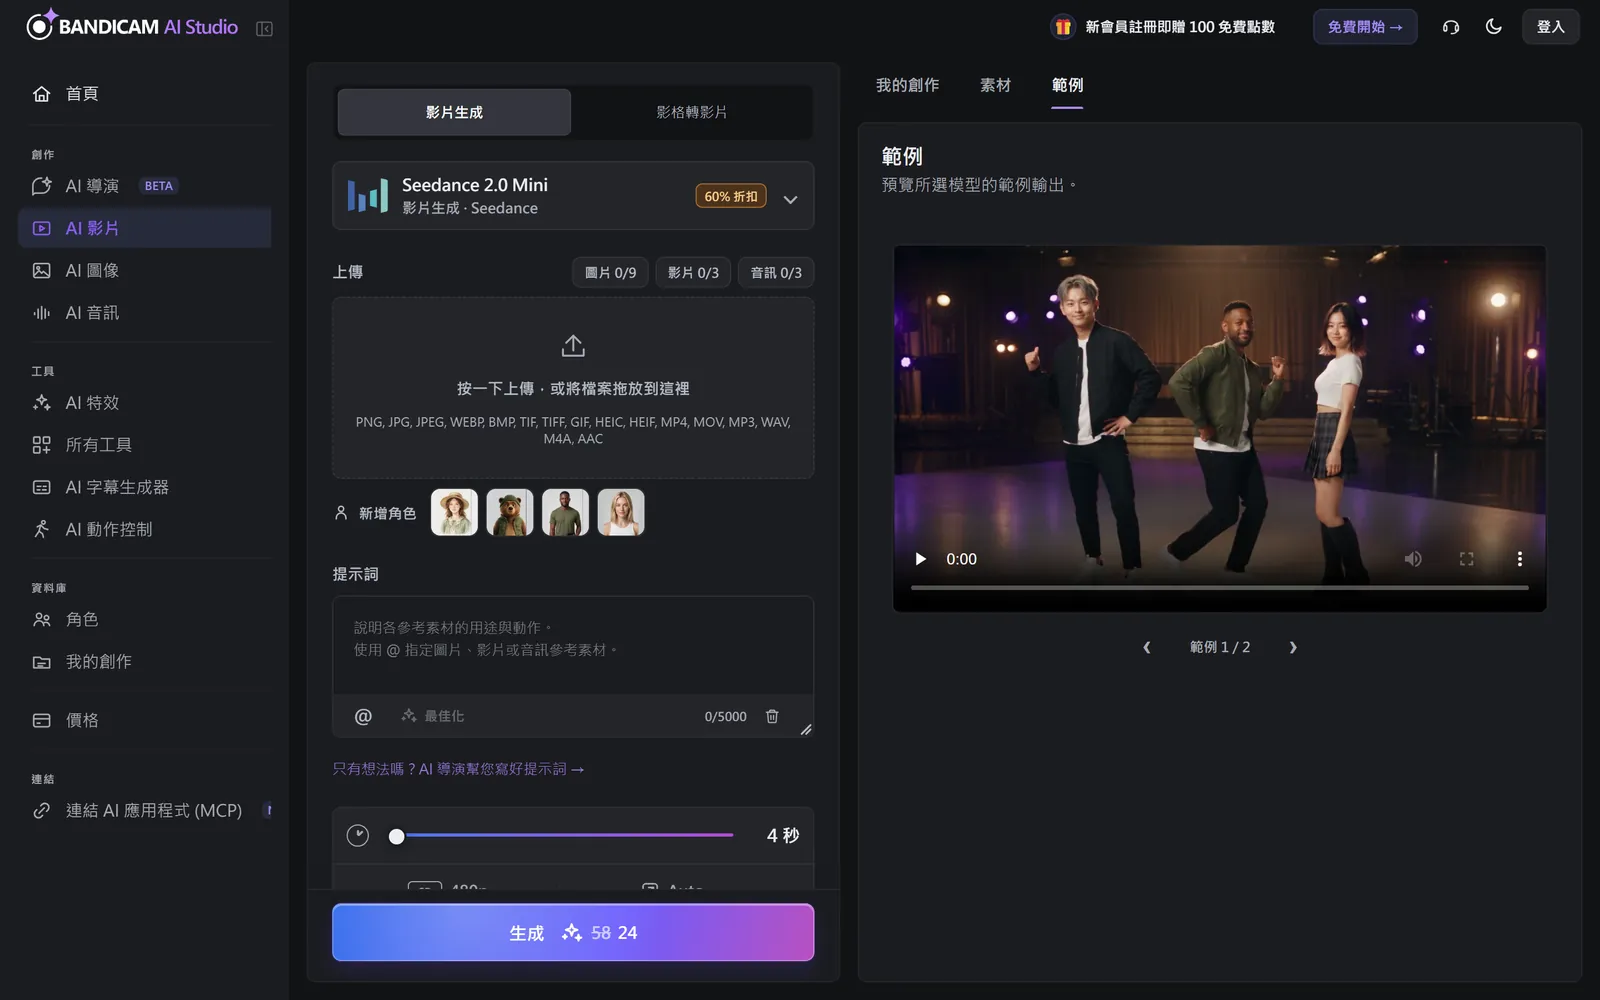Open AI 導演 beta feature
The image size is (1600, 1000).
click(145, 186)
